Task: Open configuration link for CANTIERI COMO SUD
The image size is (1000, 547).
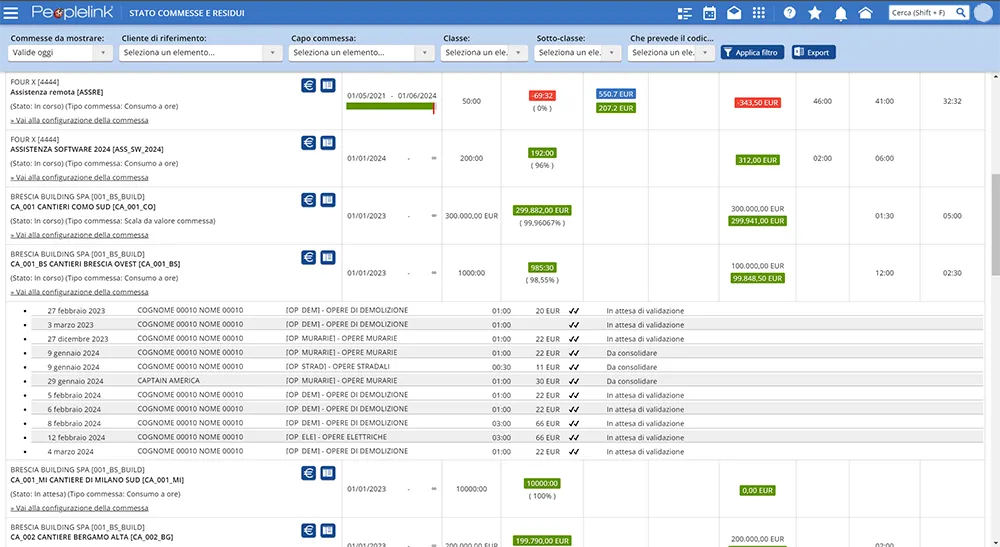Action: point(80,235)
